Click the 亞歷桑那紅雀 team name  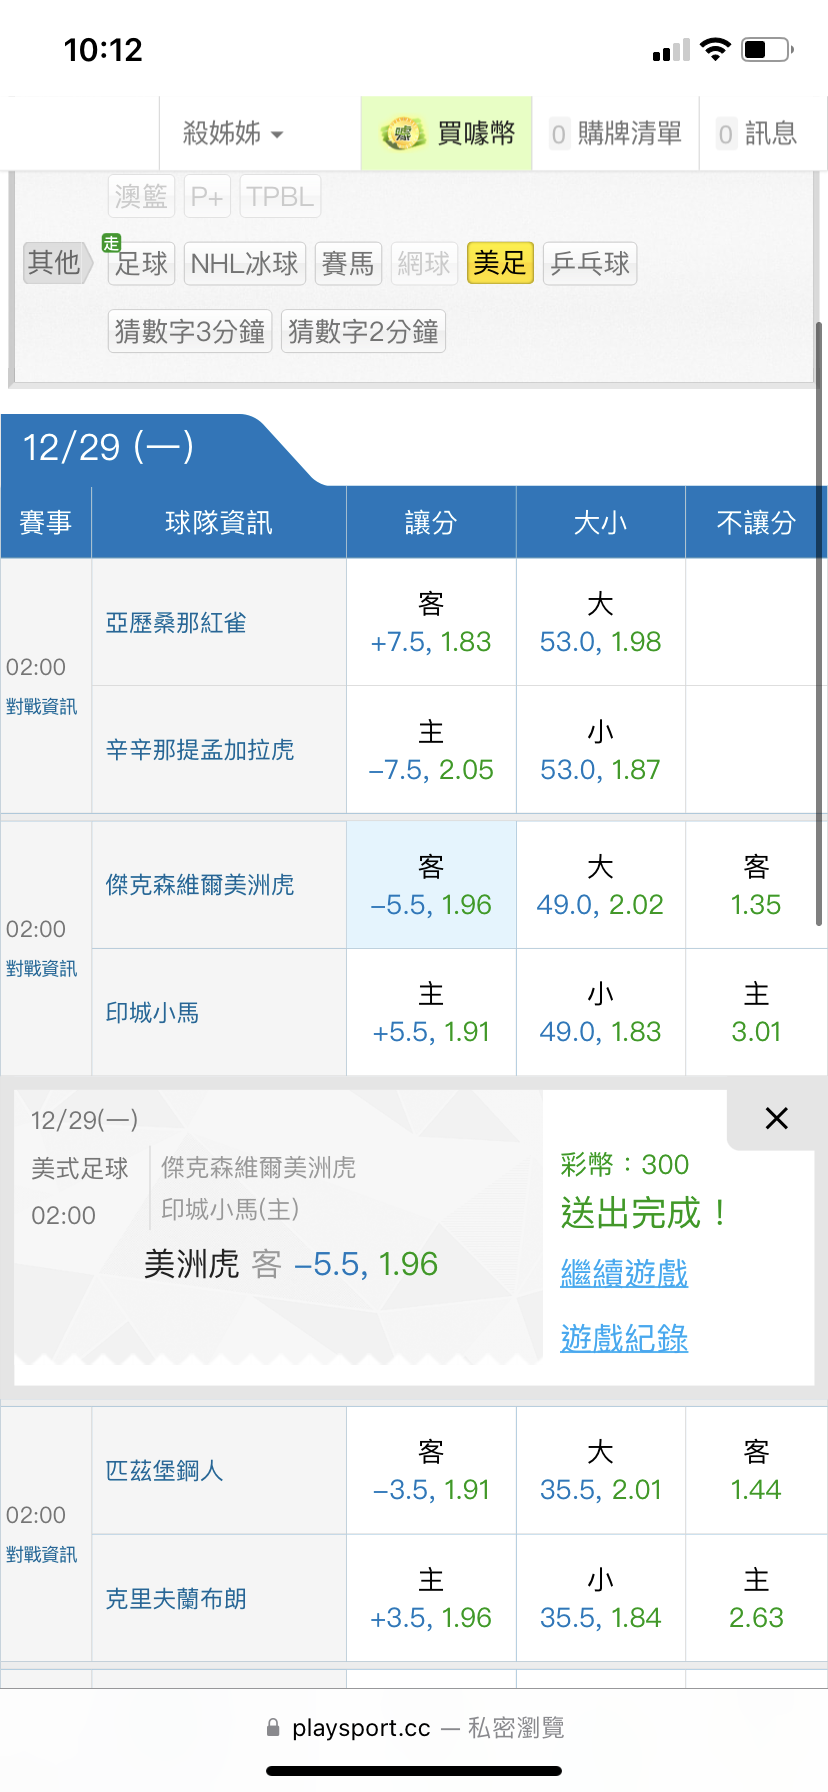pyautogui.click(x=176, y=623)
